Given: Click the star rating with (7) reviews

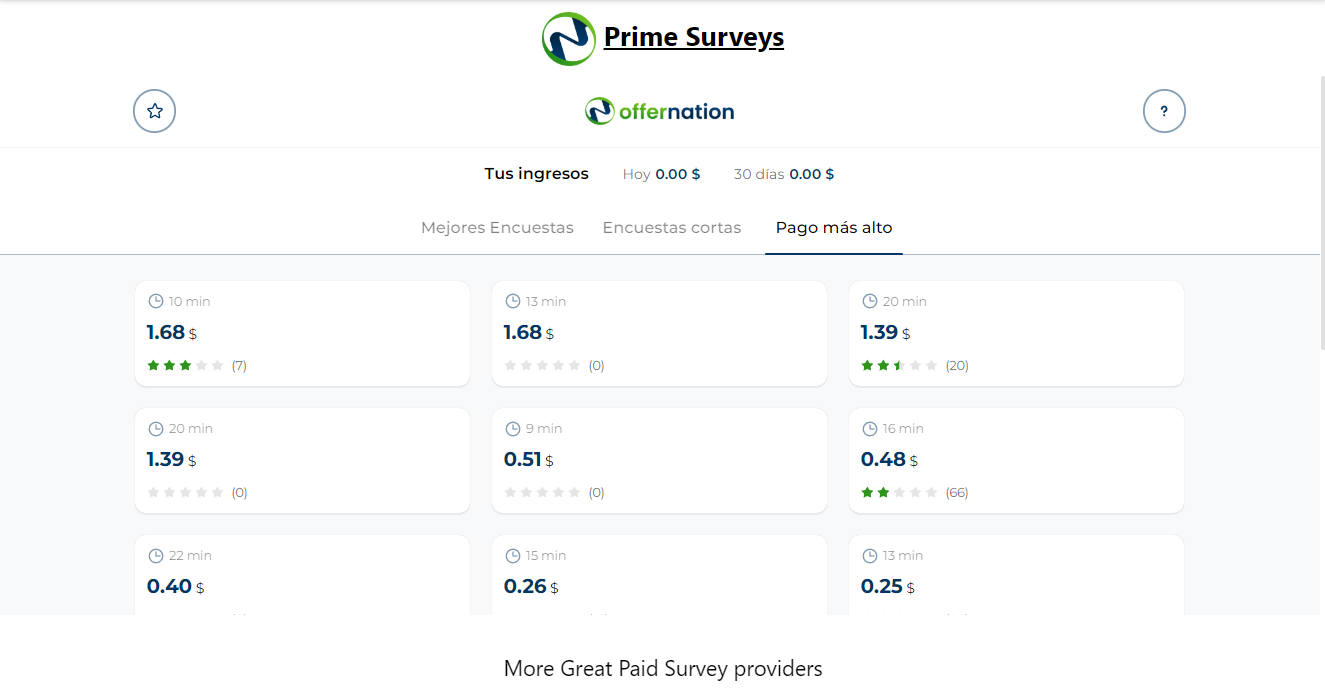Looking at the screenshot, I should pyautogui.click(x=197, y=365).
